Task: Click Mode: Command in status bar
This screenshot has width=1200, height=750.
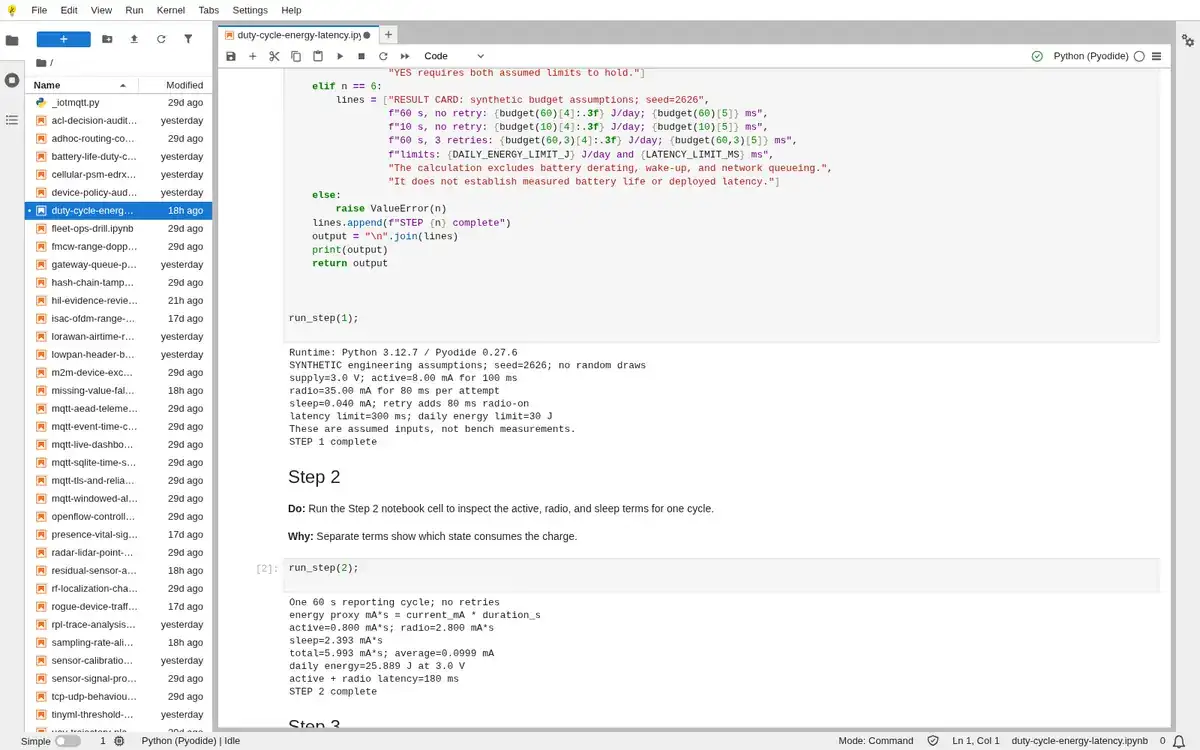Action: point(875,741)
